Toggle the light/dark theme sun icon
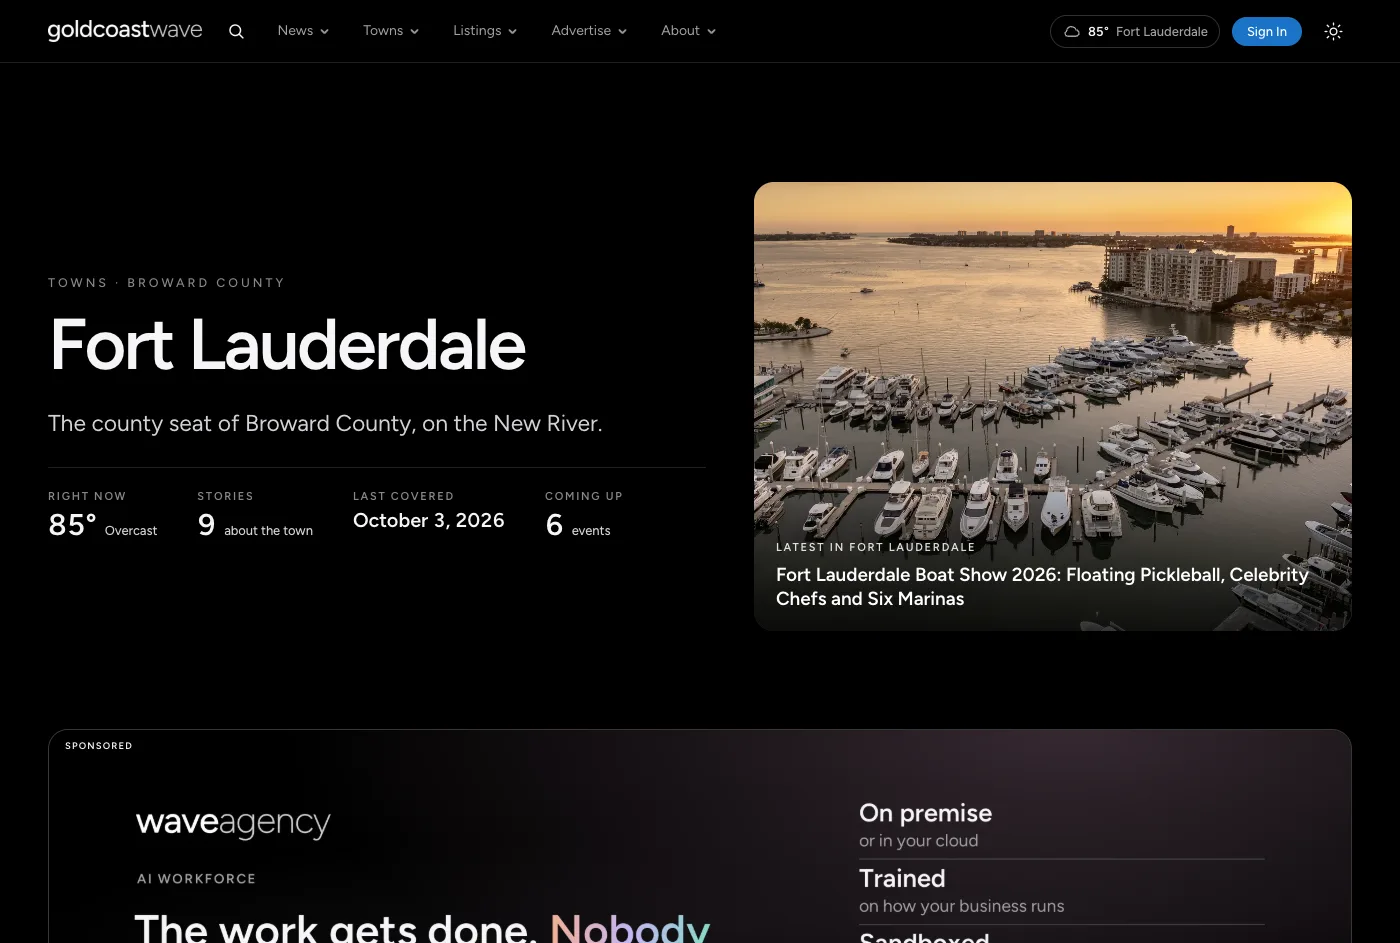Screen dimensions: 1400x943 [x=1333, y=31]
